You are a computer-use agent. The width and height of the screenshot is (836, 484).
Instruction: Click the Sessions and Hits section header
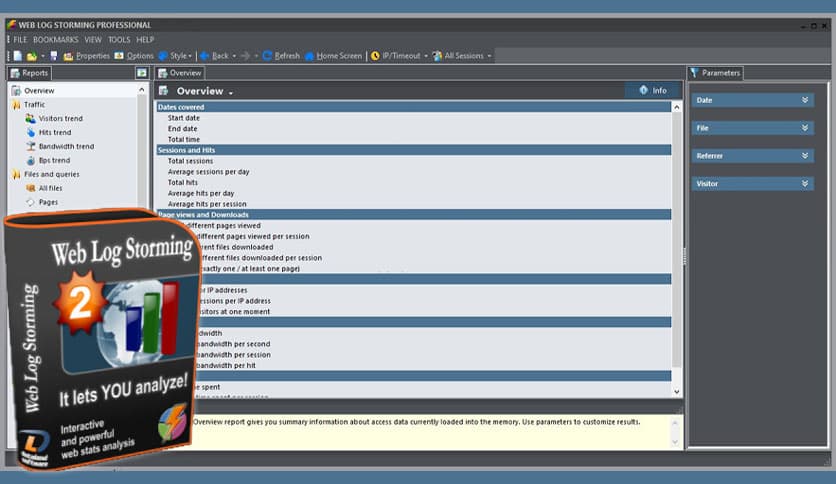413,150
